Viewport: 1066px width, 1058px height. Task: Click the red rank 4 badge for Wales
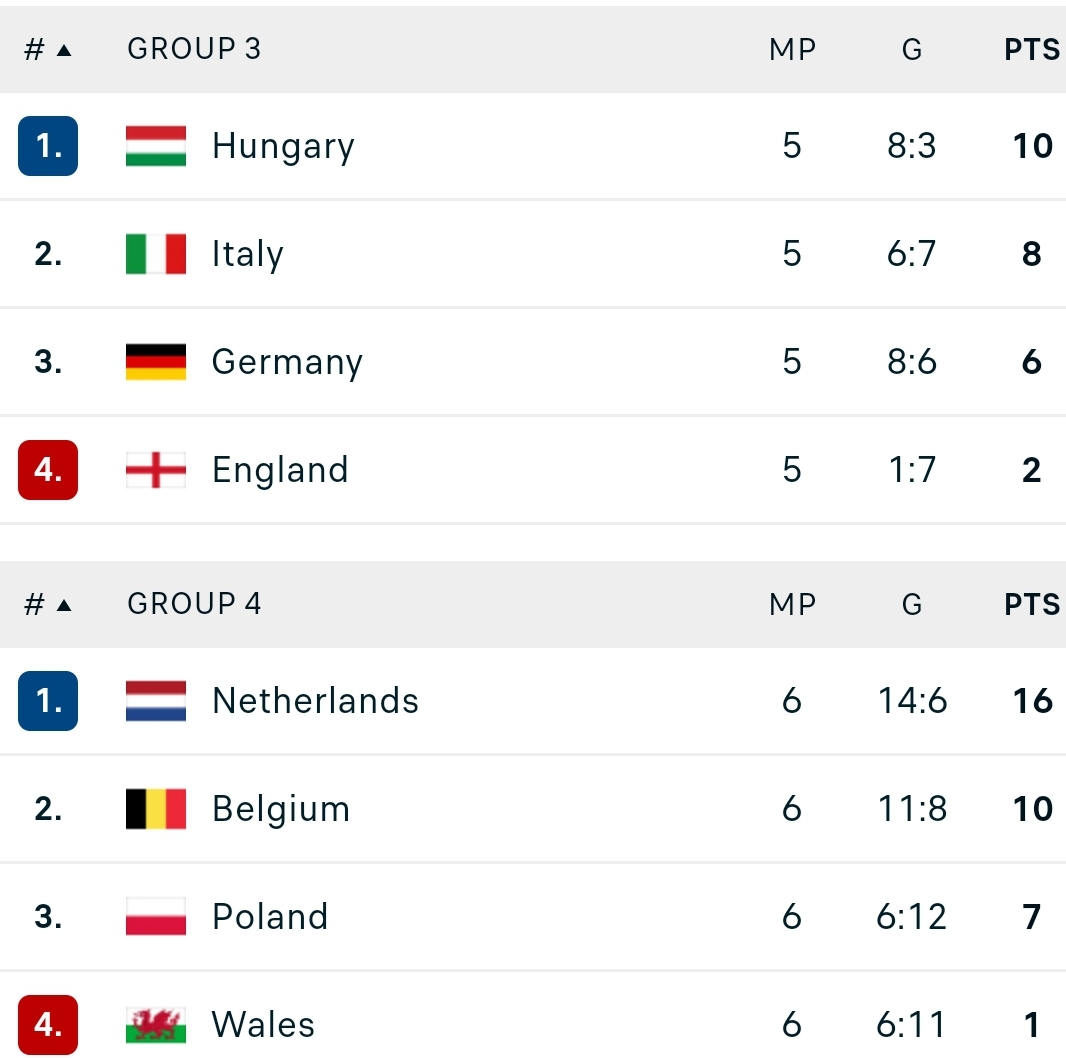click(x=48, y=1025)
